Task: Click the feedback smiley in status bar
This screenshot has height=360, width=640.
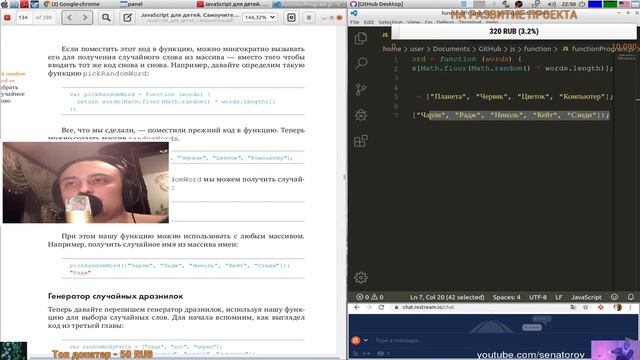Action: click(x=615, y=297)
